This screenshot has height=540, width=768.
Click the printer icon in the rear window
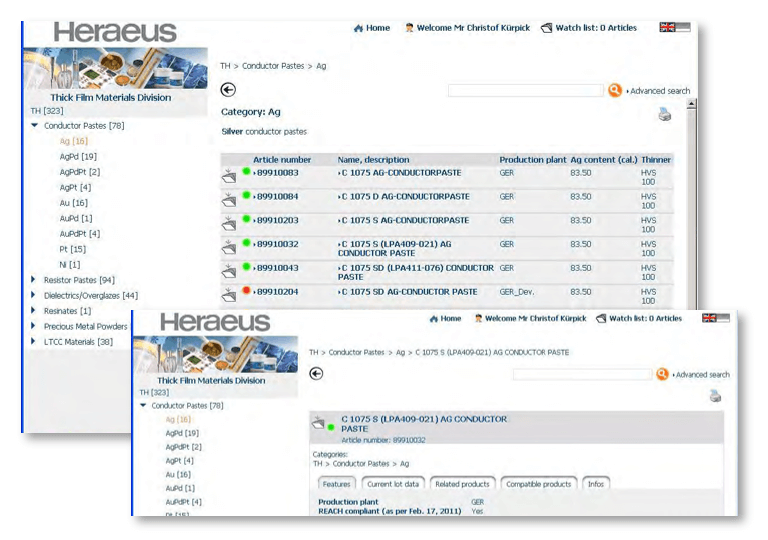(665, 115)
